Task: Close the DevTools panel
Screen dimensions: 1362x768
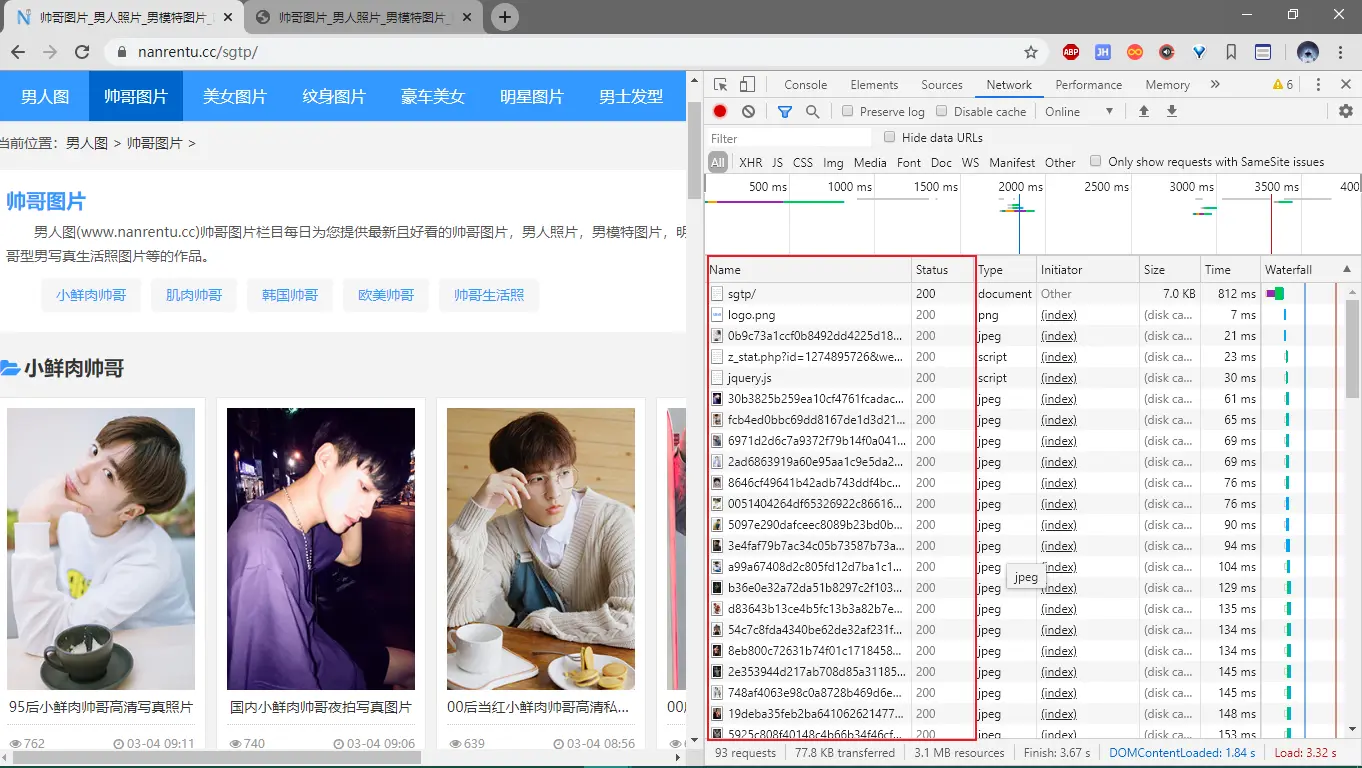Action: [x=1346, y=85]
